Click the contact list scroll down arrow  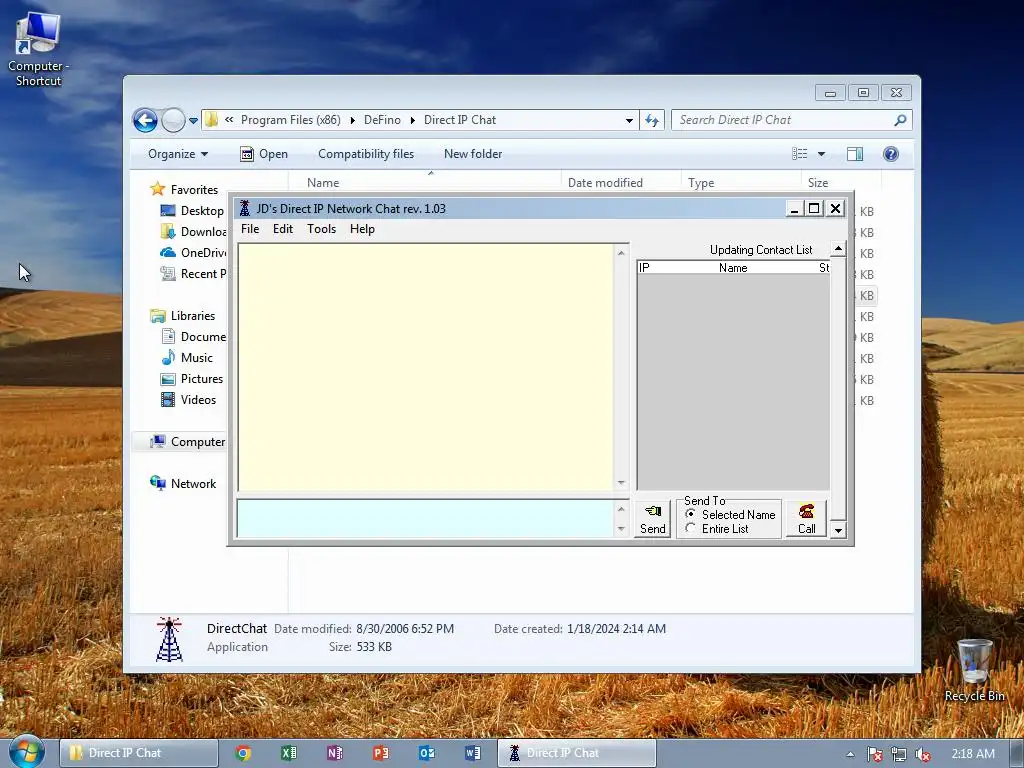pos(838,530)
